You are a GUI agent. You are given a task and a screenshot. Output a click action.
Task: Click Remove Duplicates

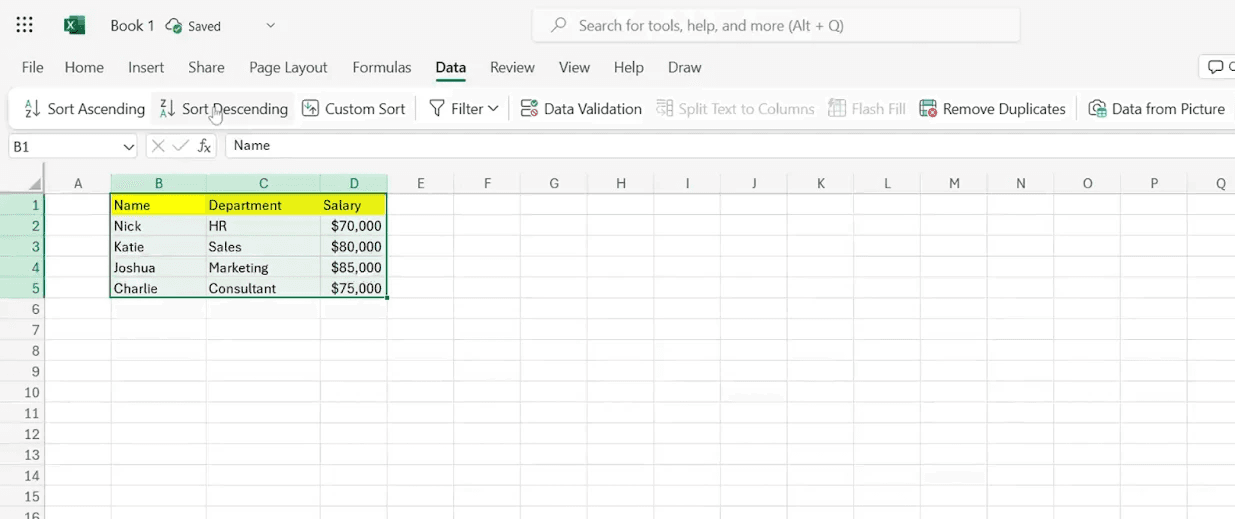tap(992, 109)
